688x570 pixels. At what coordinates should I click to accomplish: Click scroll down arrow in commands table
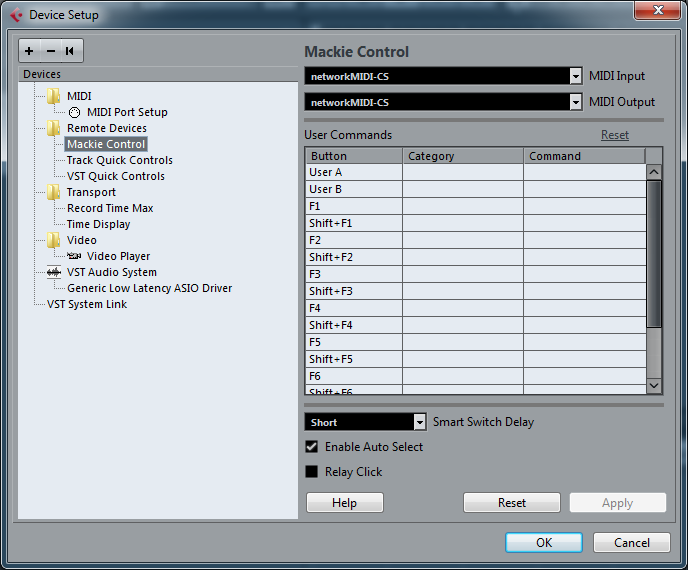point(654,385)
